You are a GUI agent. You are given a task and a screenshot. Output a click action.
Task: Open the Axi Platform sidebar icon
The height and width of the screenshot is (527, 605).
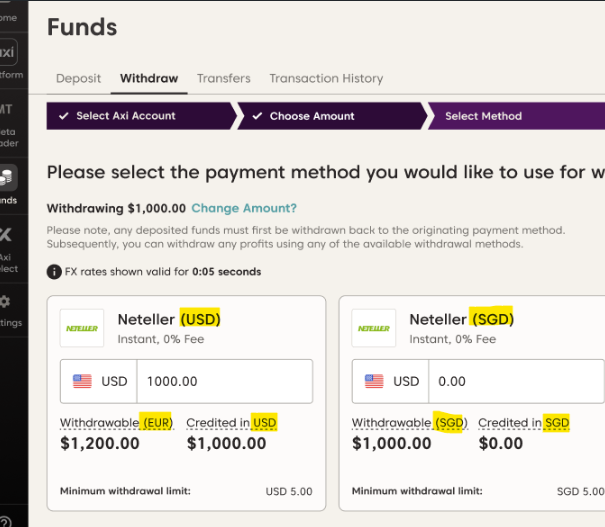click(x=8, y=52)
